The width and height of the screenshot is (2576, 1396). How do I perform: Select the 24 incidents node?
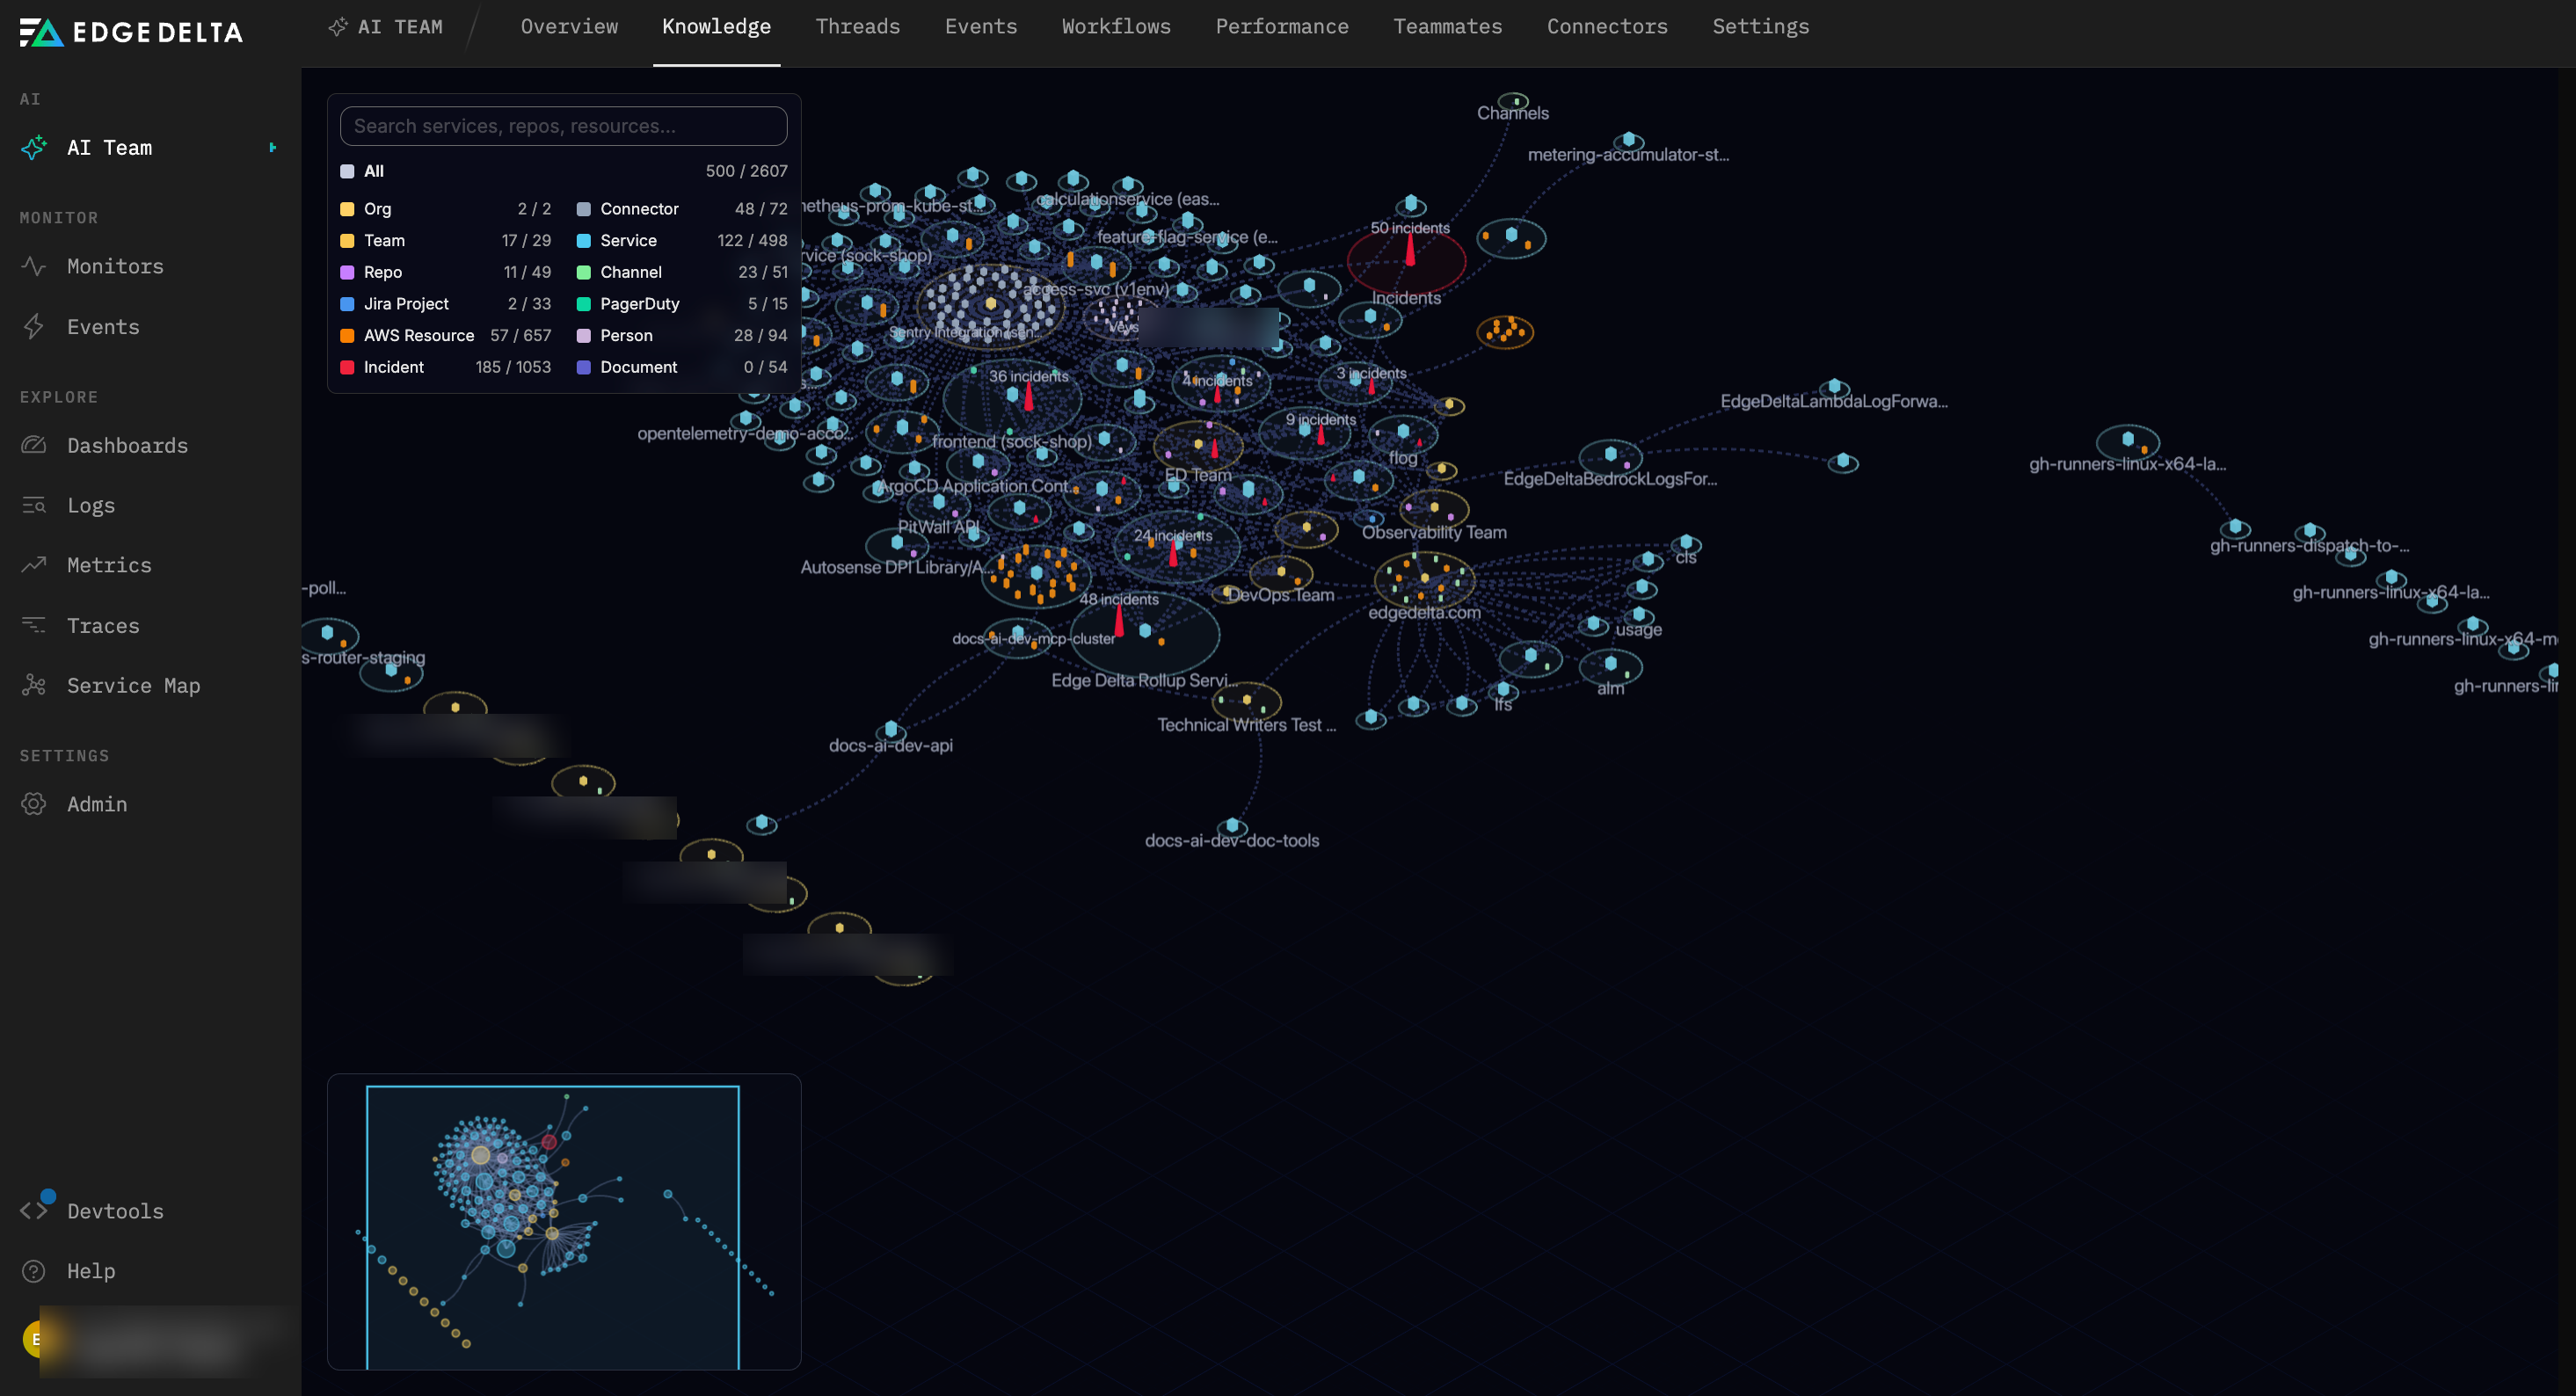pos(1173,553)
